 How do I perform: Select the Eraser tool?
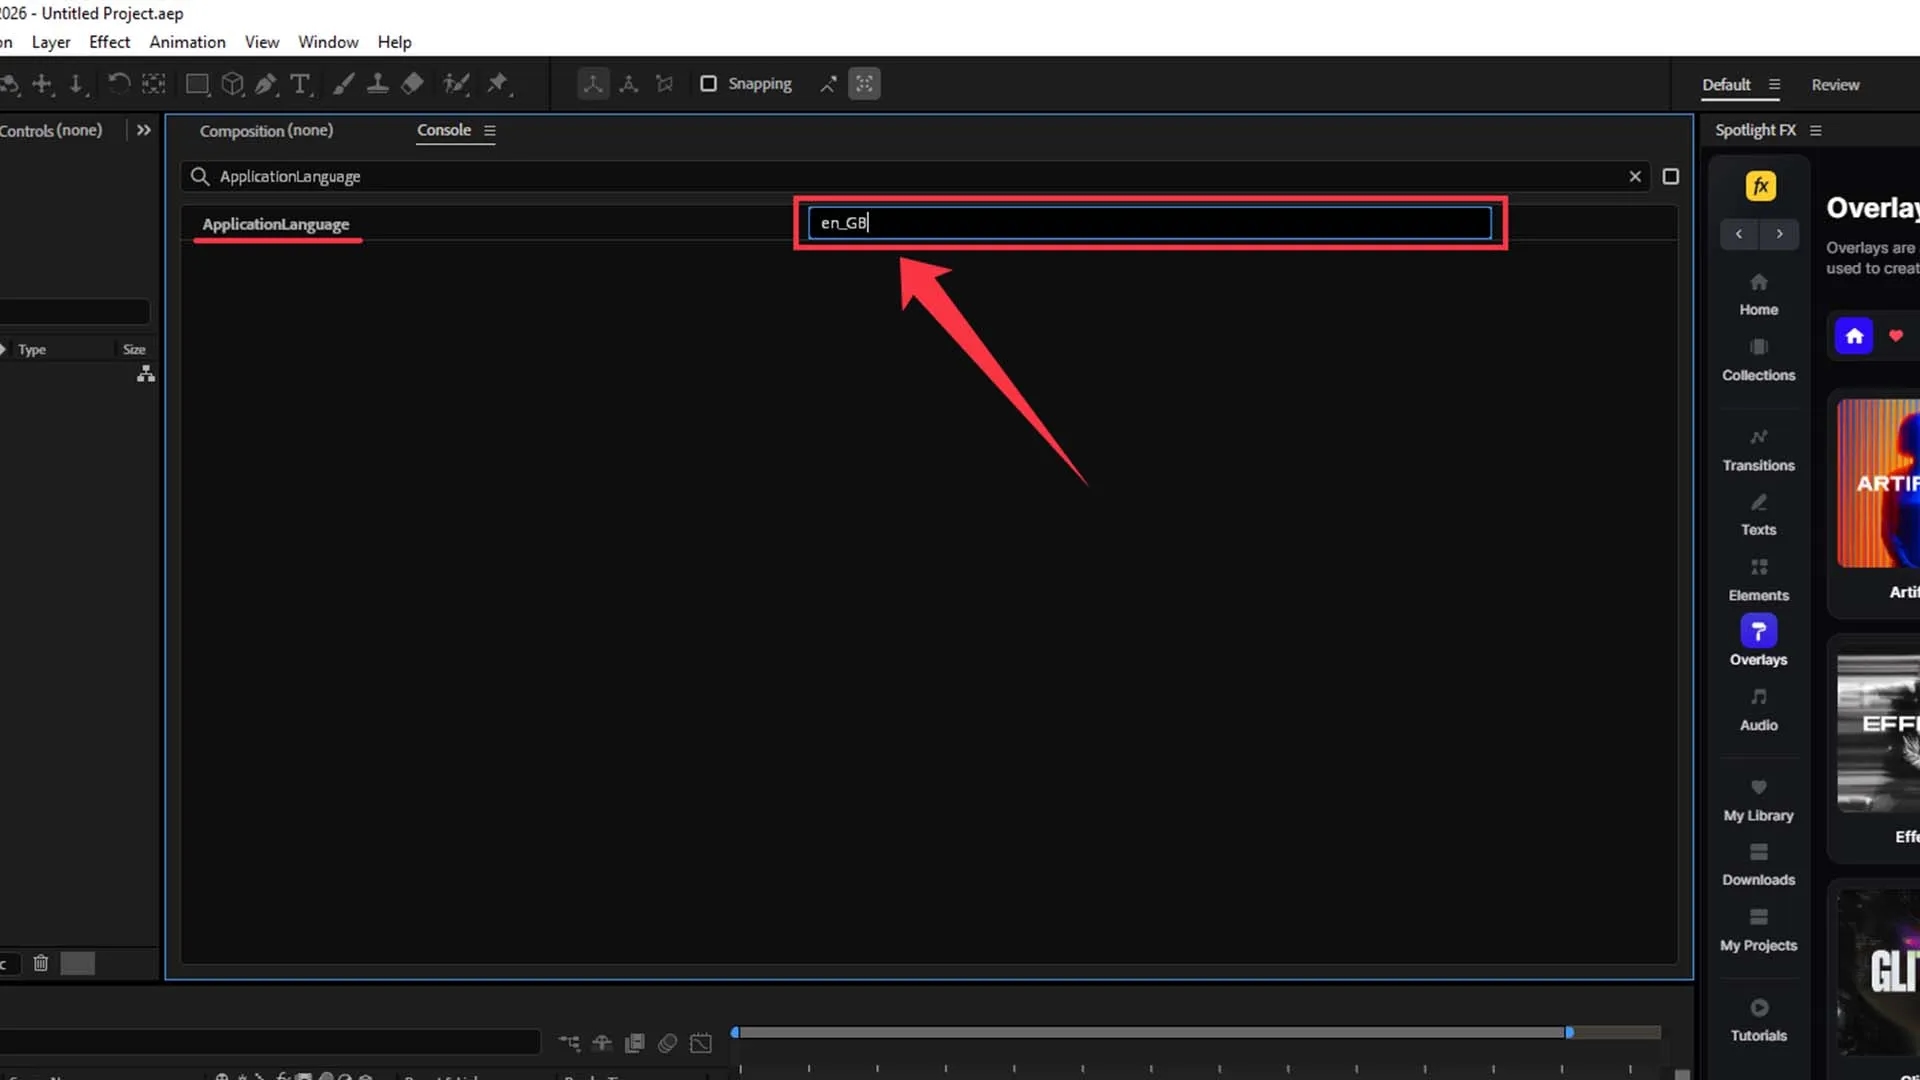pyautogui.click(x=412, y=84)
